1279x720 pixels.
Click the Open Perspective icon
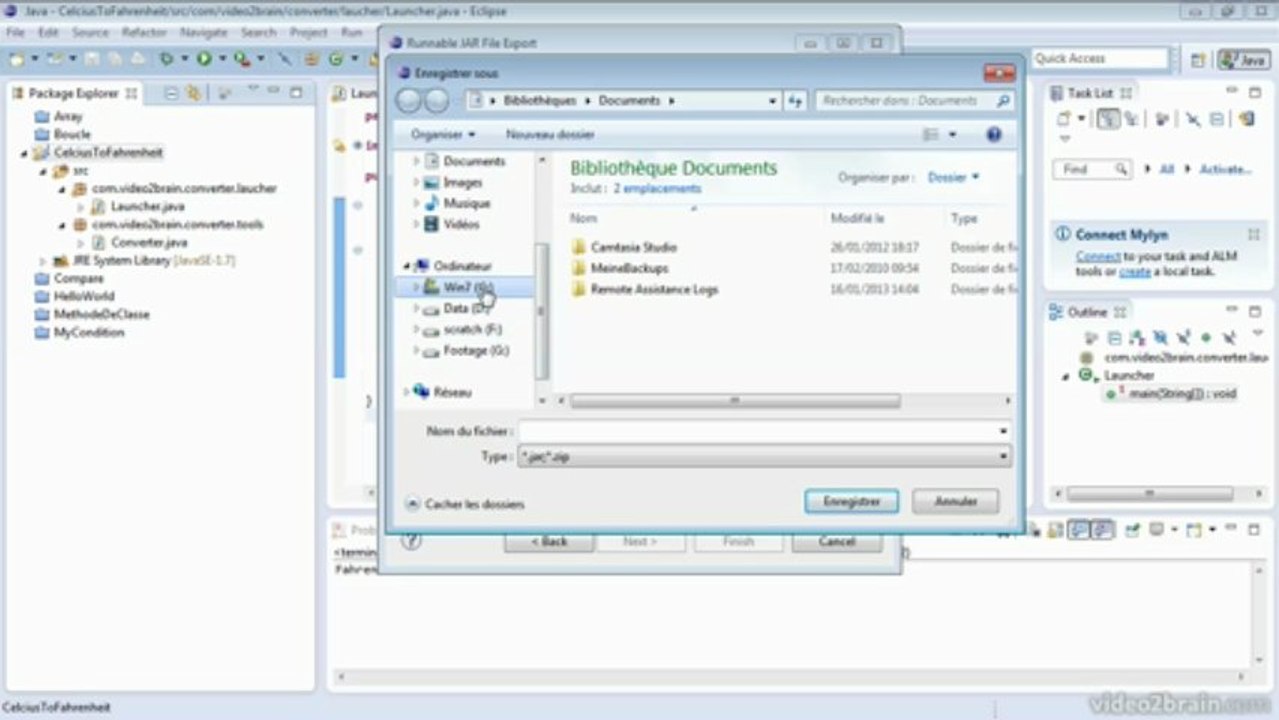click(1198, 60)
